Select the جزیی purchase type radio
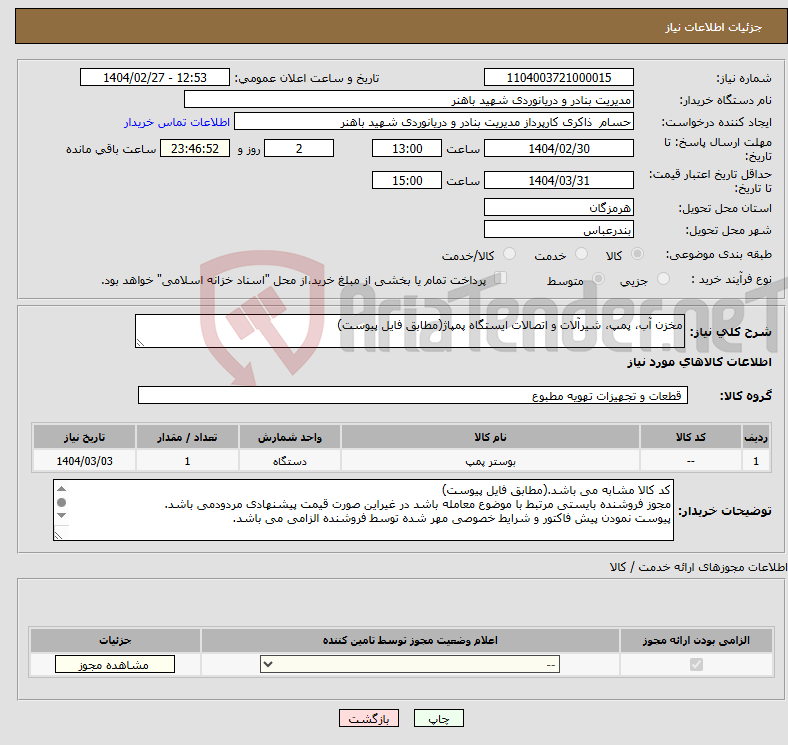The image size is (788, 745). pyautogui.click(x=663, y=278)
